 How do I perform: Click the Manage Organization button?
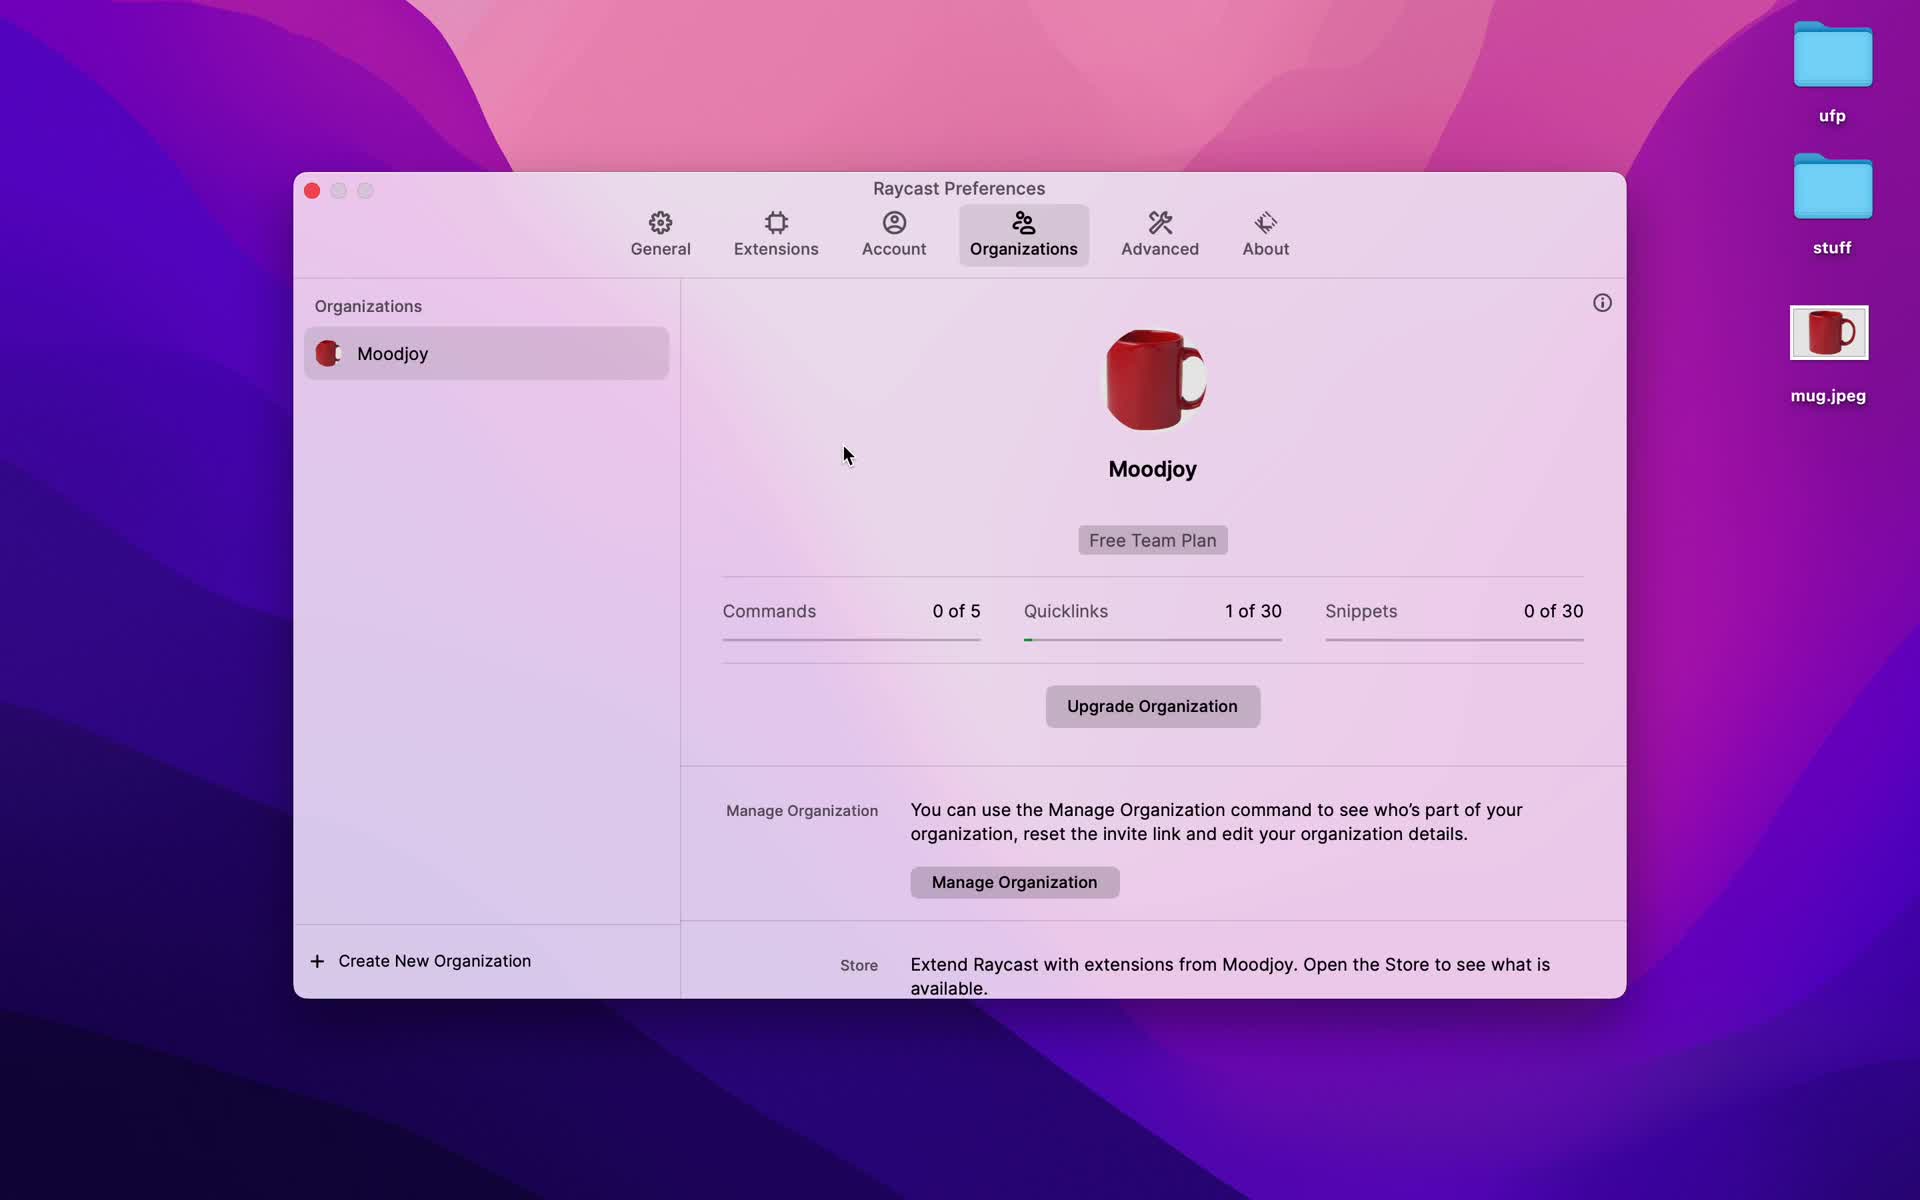pyautogui.click(x=1014, y=882)
